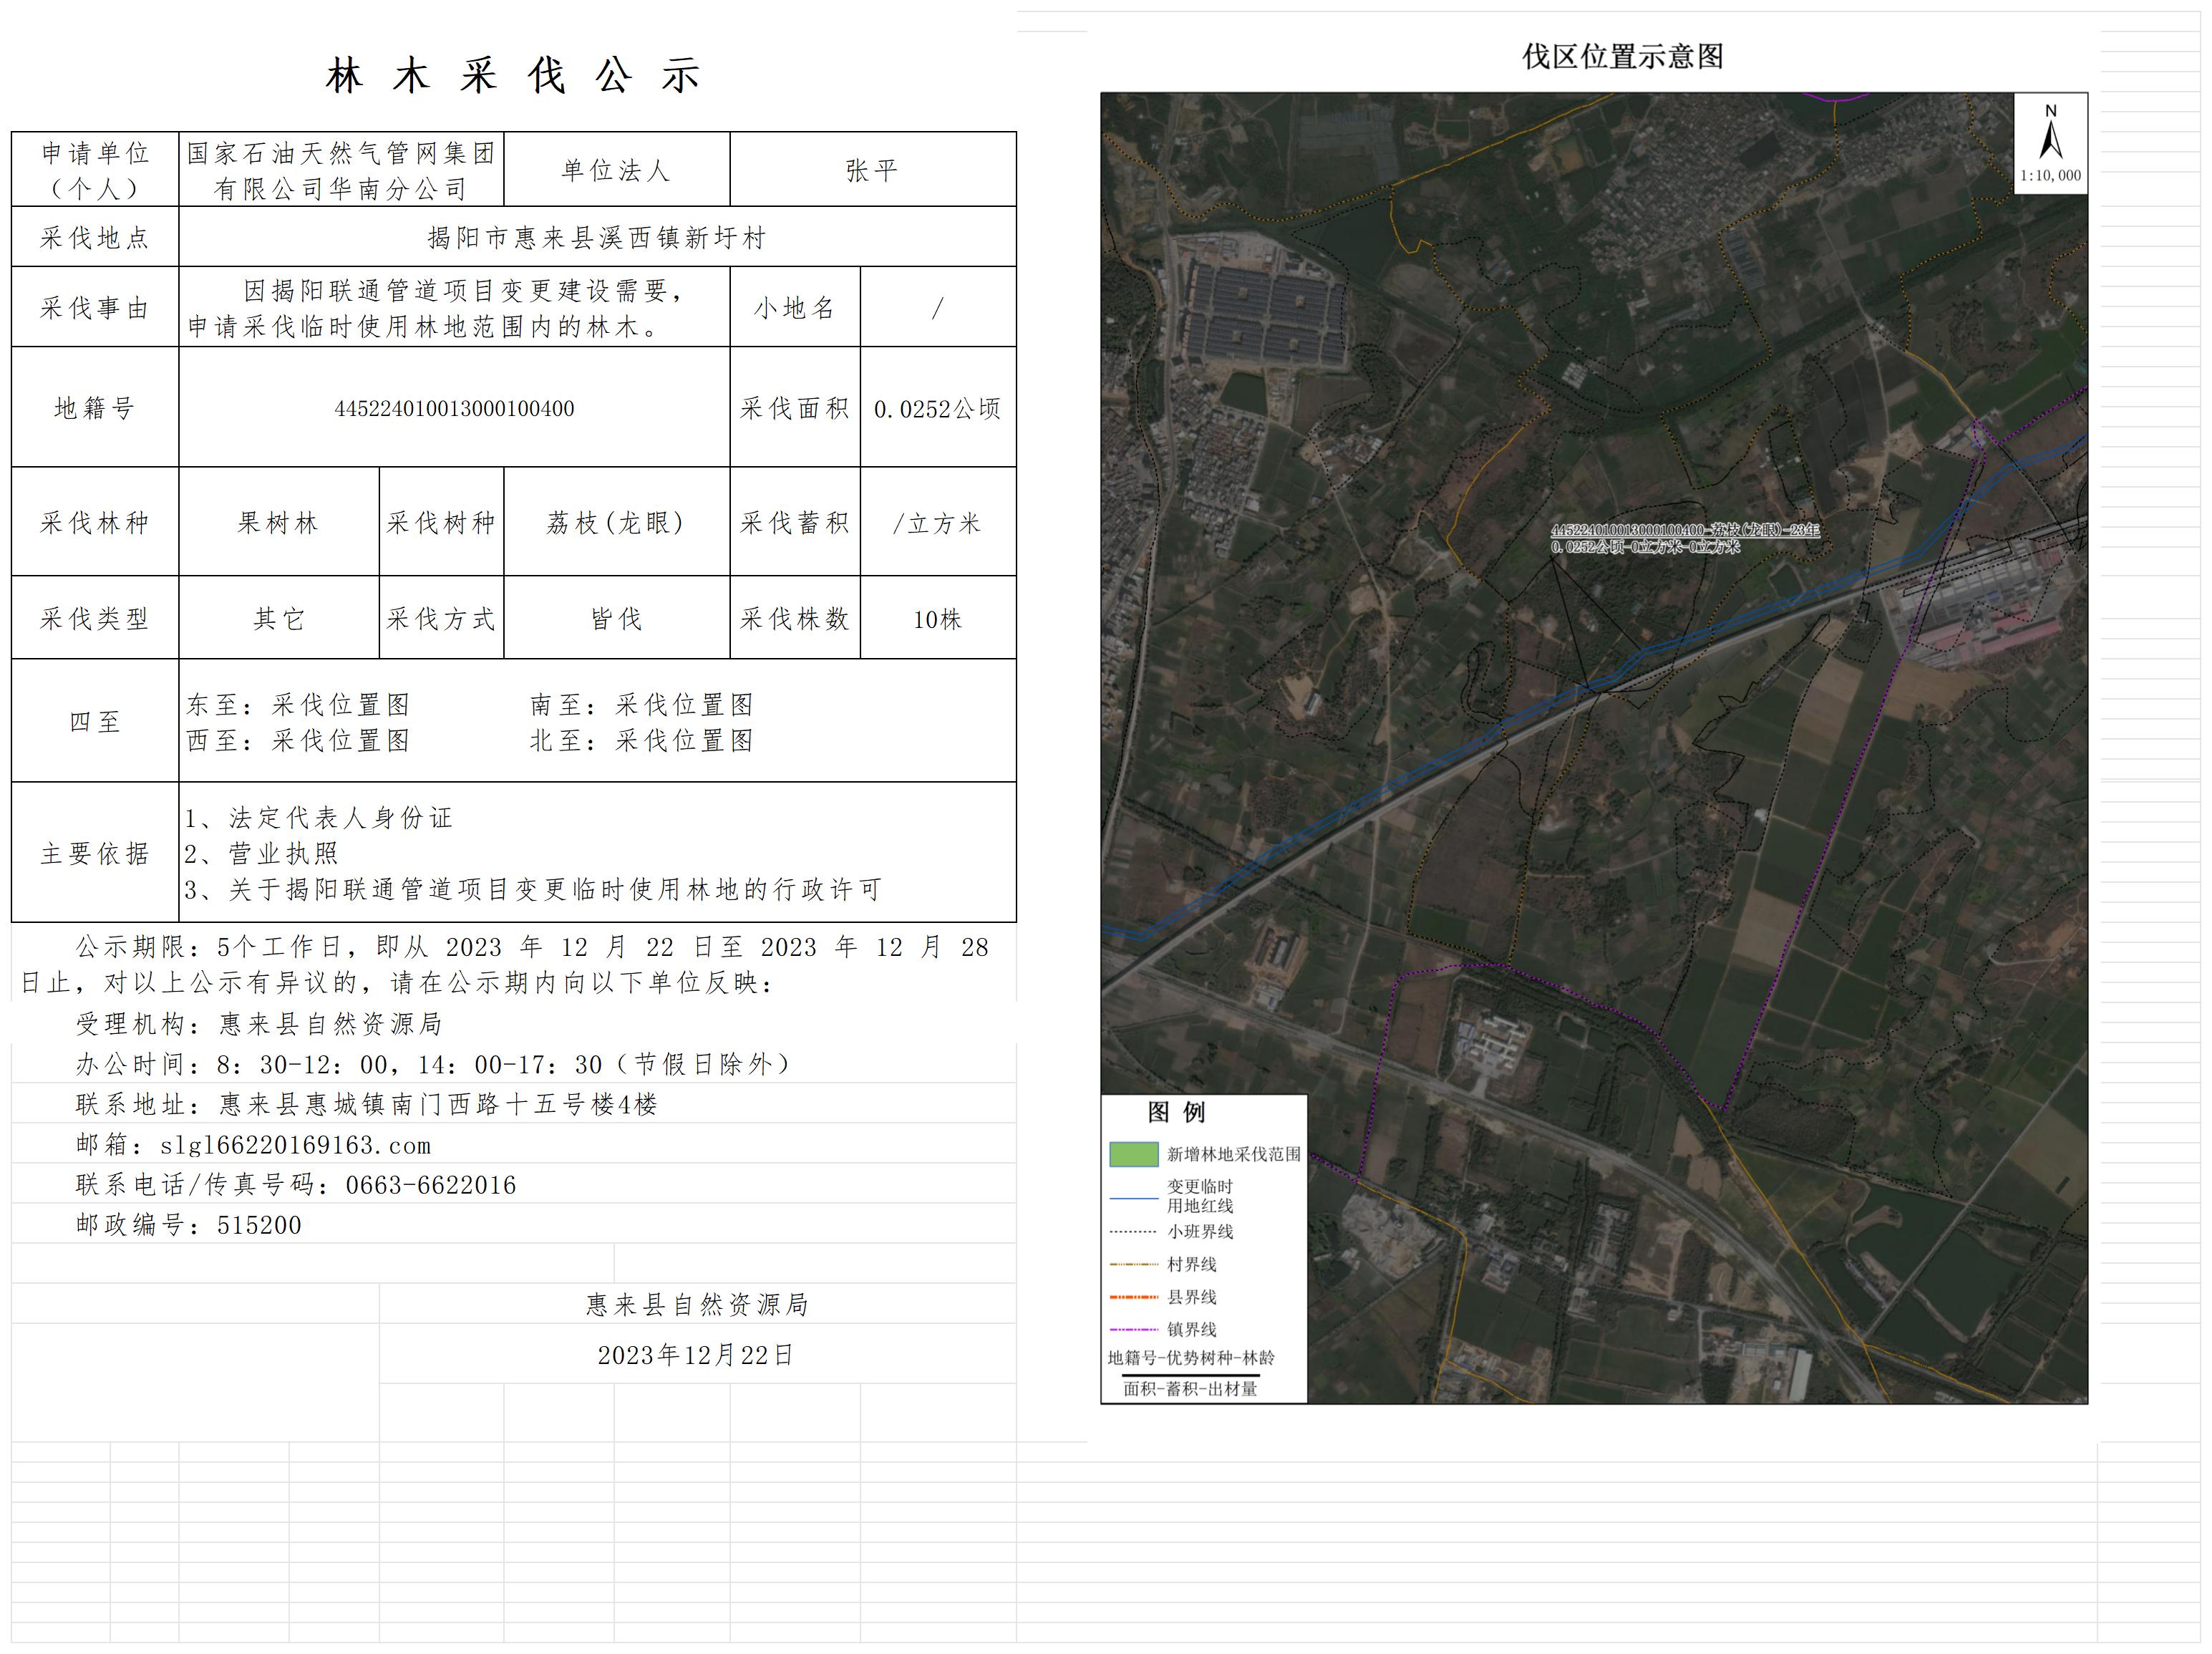Viewport: 2212px width, 1654px height.
Task: Click the 伐区位置示意图 map title
Action: point(1622,57)
